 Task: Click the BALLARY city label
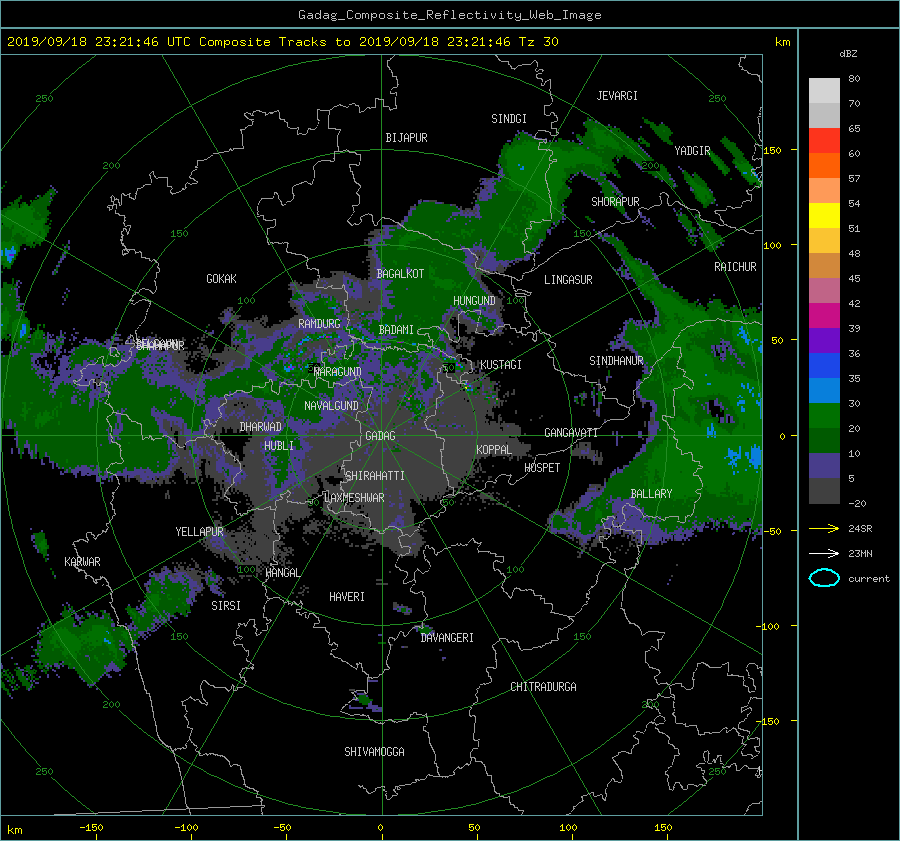(x=651, y=494)
